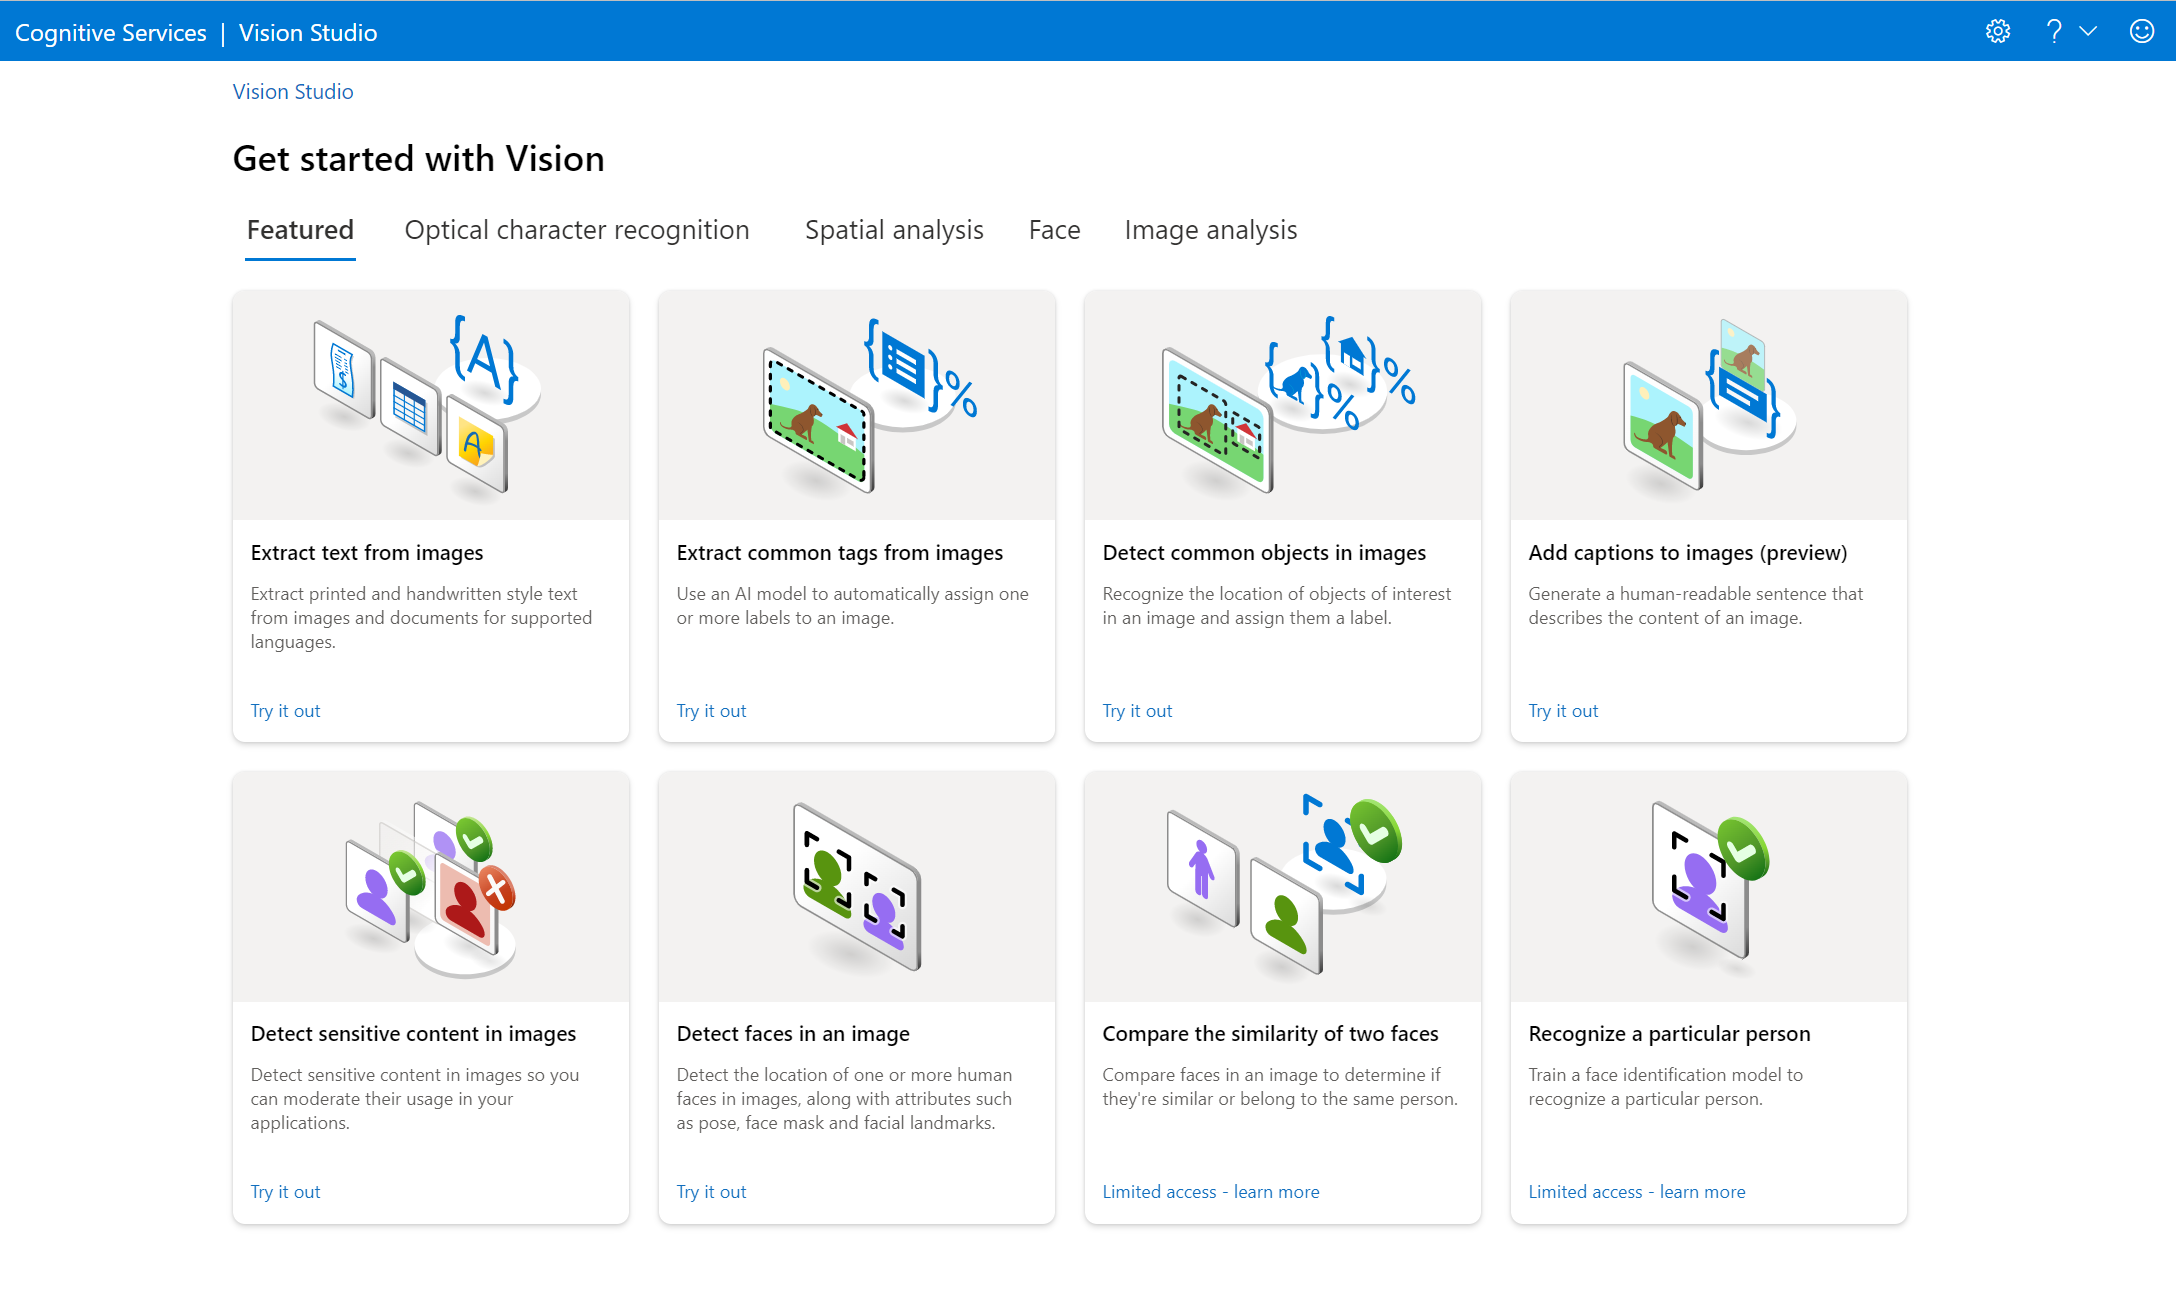This screenshot has width=2176, height=1290.
Task: Select the Face tab
Action: click(1053, 230)
